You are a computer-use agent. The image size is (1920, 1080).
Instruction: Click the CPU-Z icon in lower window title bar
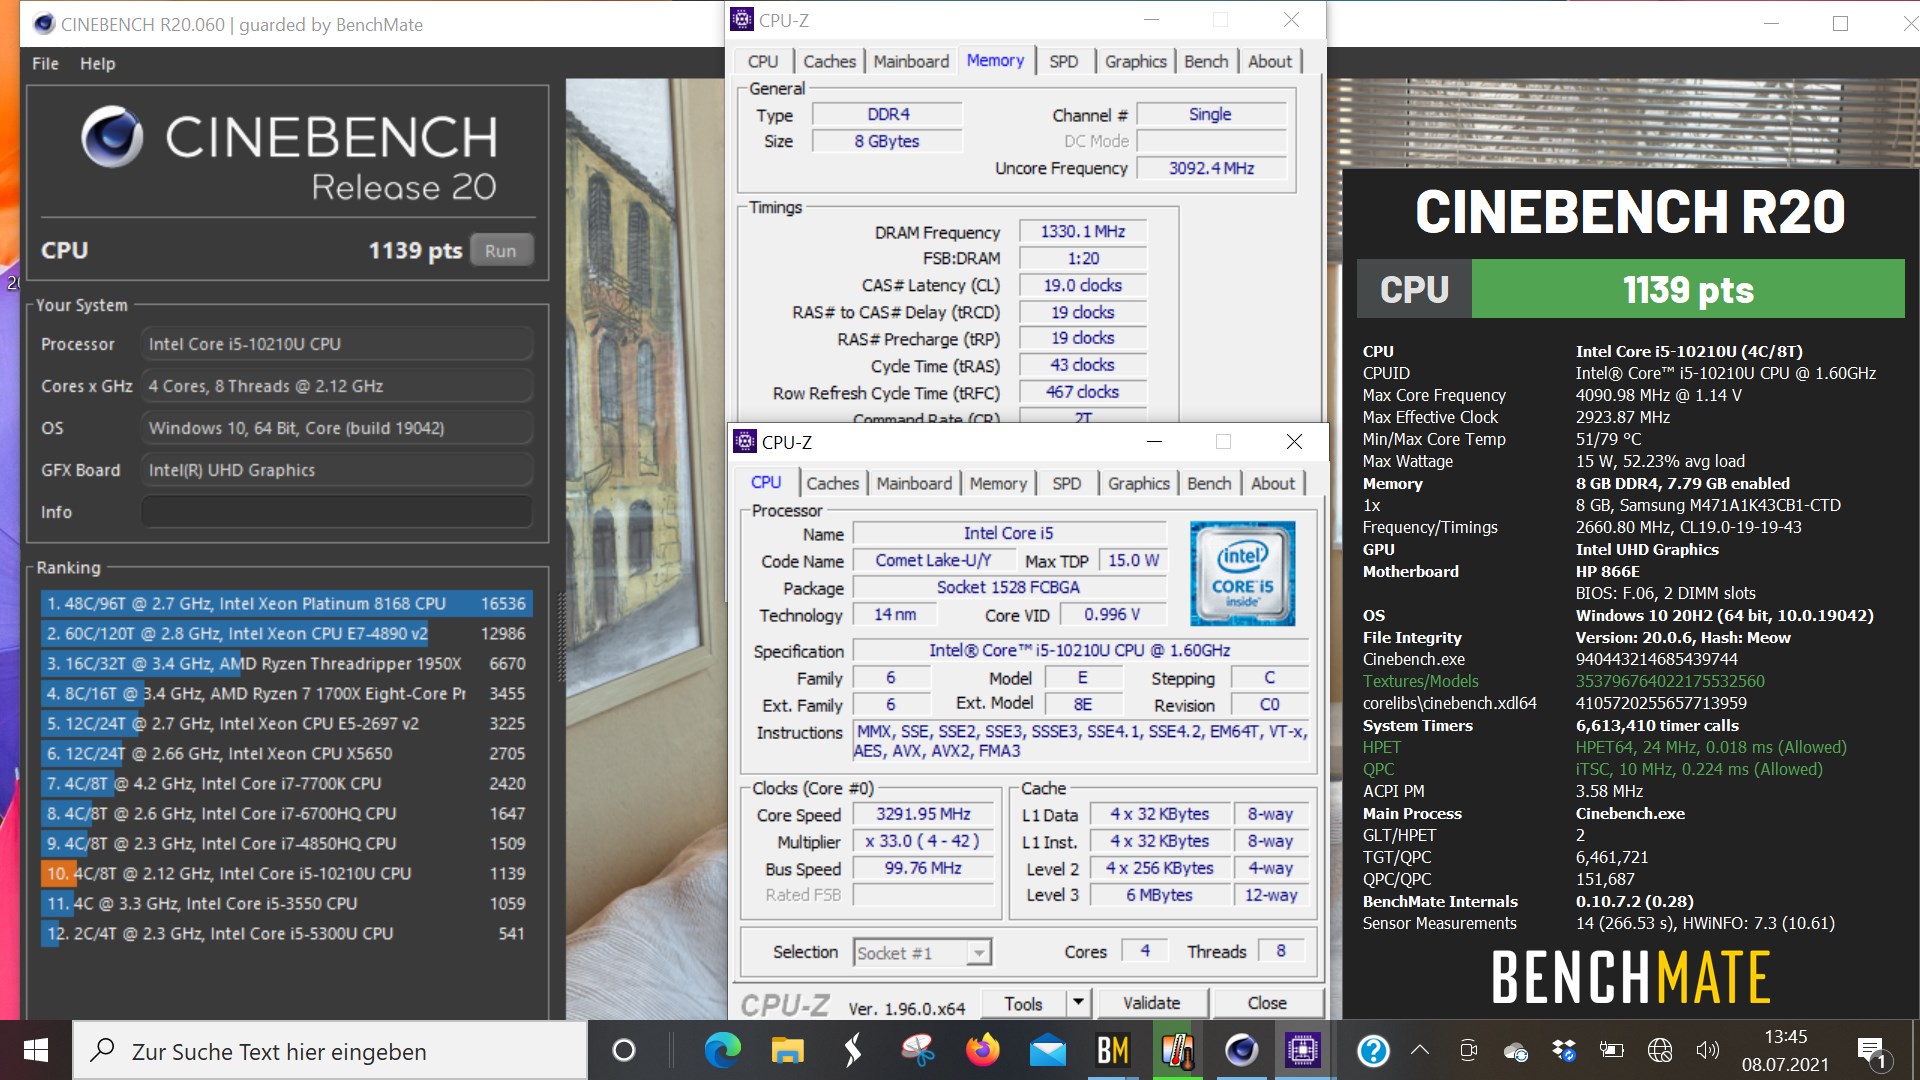click(x=745, y=442)
